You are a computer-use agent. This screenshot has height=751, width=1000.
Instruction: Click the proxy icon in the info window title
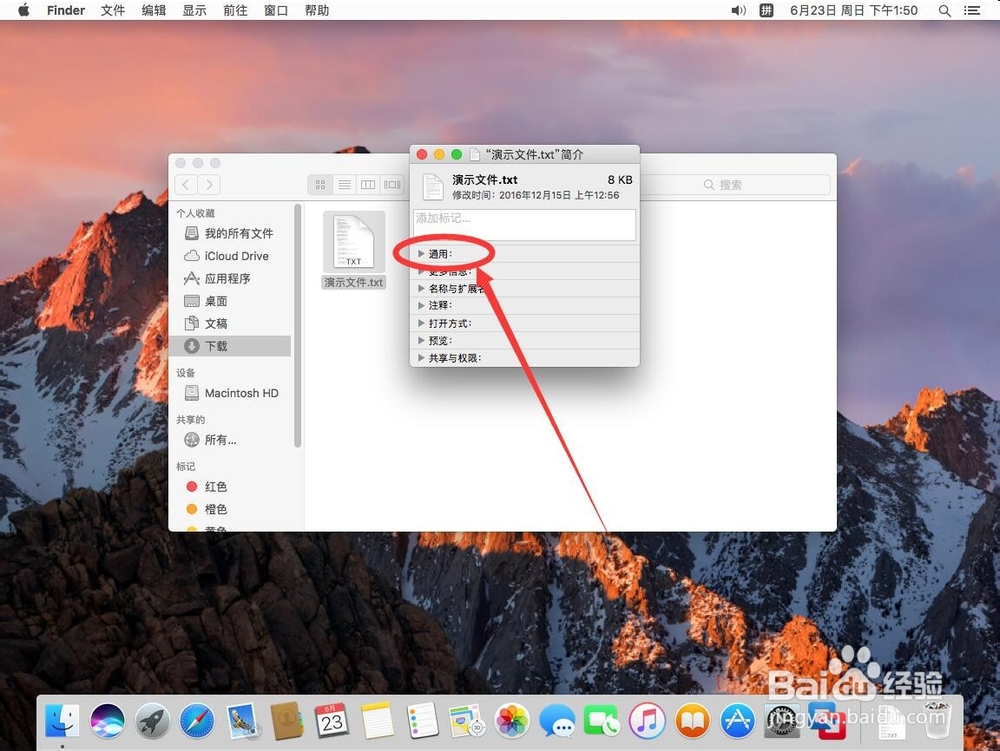tap(474, 154)
